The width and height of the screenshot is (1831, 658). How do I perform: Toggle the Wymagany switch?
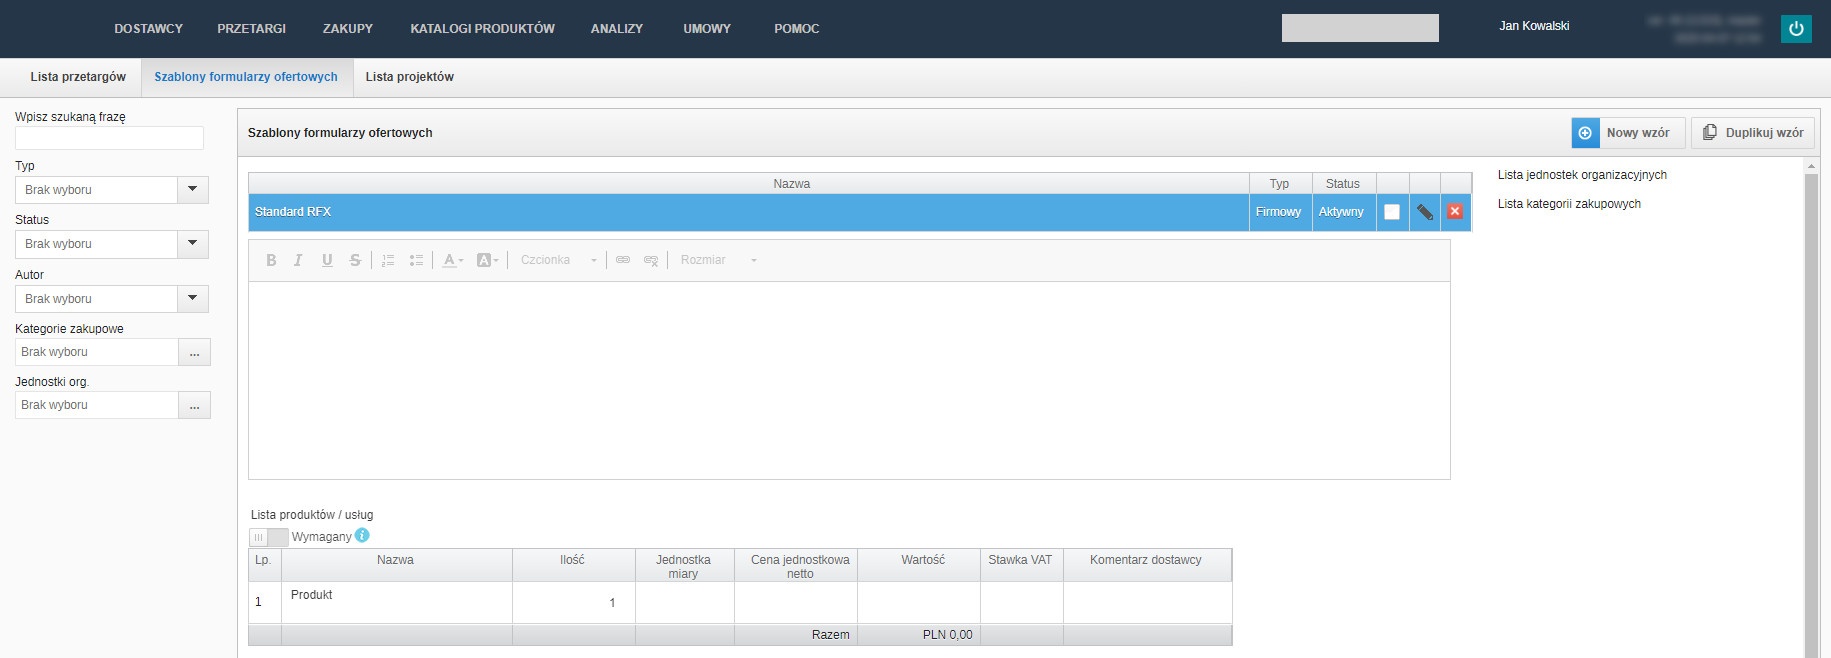(268, 537)
